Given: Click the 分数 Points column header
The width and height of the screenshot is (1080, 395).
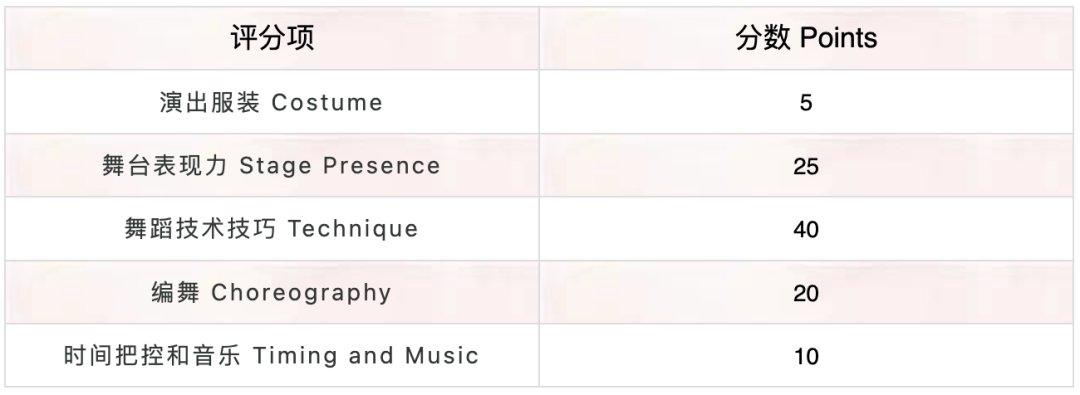Looking at the screenshot, I should click(806, 39).
